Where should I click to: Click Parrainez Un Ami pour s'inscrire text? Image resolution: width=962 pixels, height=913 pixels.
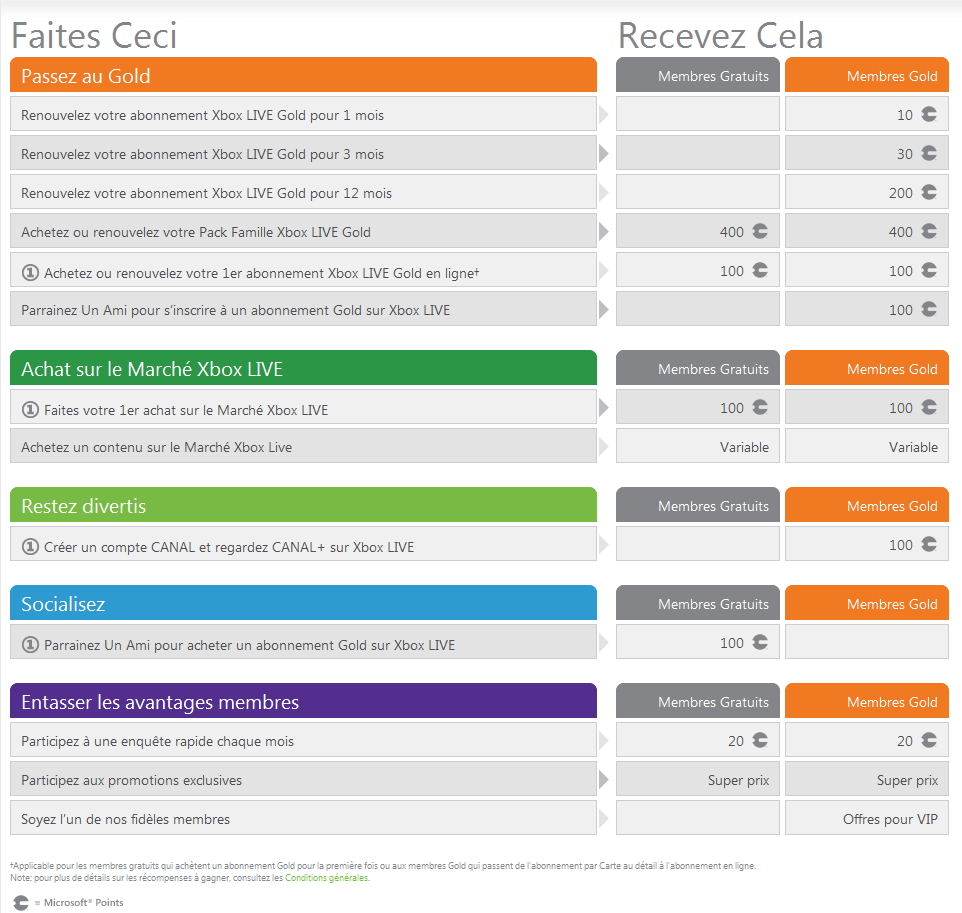click(236, 310)
